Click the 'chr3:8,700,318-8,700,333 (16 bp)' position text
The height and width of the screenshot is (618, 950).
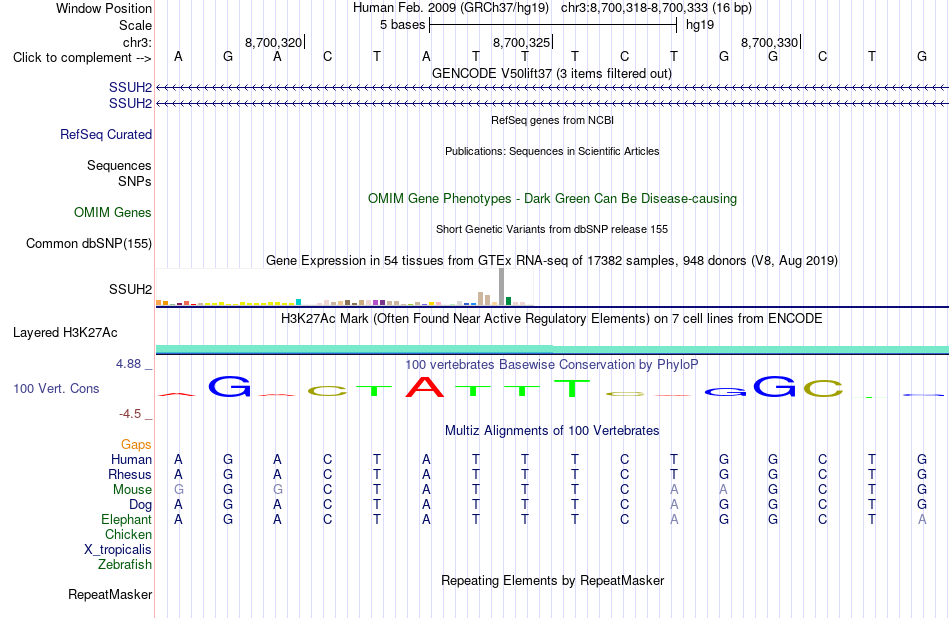[x=656, y=8]
